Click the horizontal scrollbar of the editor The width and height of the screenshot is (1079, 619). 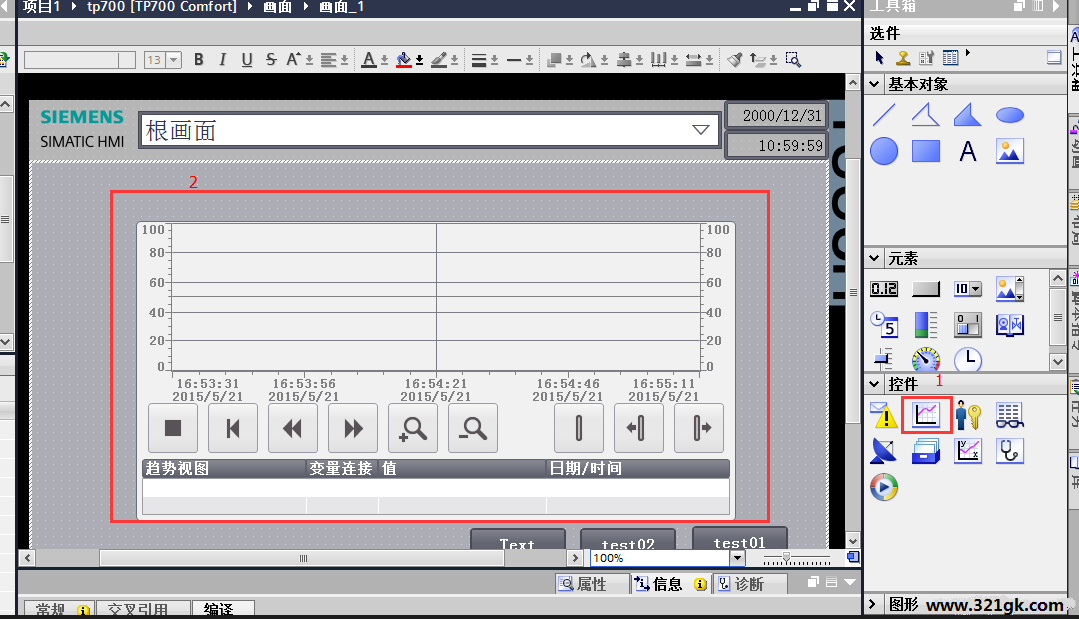click(x=301, y=558)
